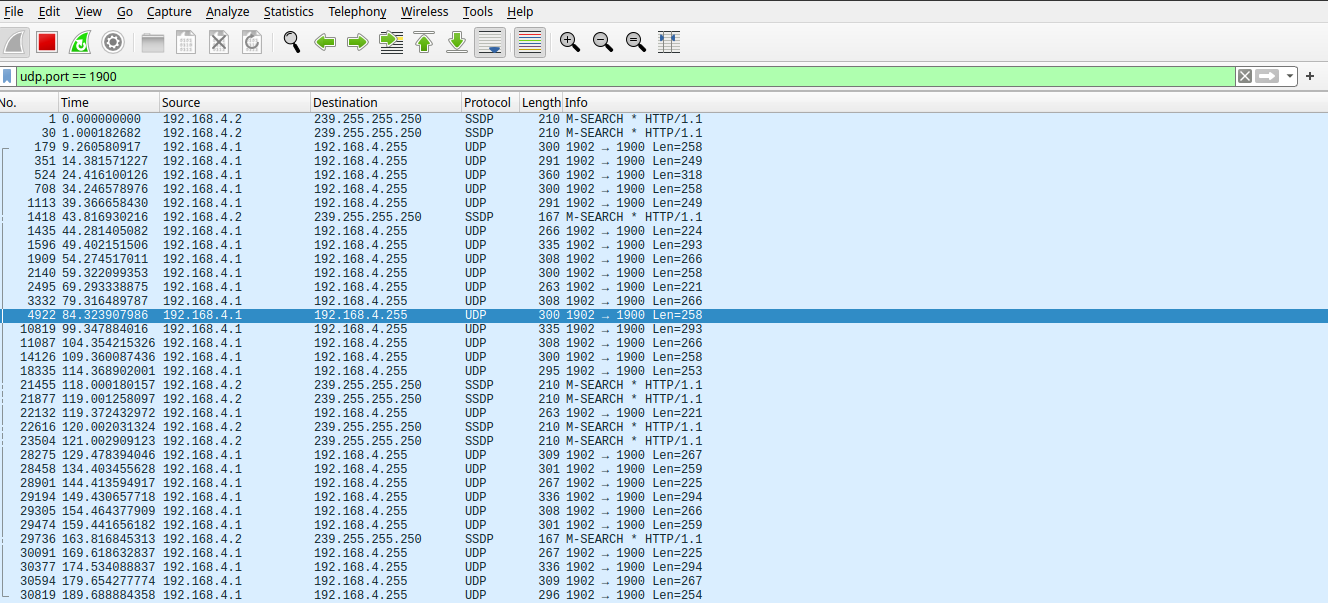Select highlighted packet 4922 row
The width and height of the screenshot is (1328, 608).
(x=664, y=315)
